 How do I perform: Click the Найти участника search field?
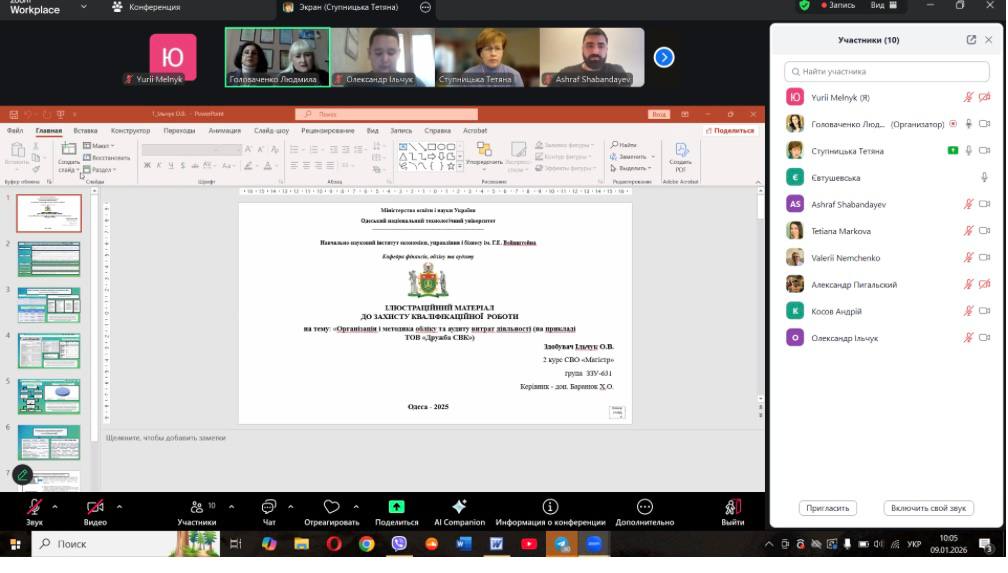[x=887, y=72]
